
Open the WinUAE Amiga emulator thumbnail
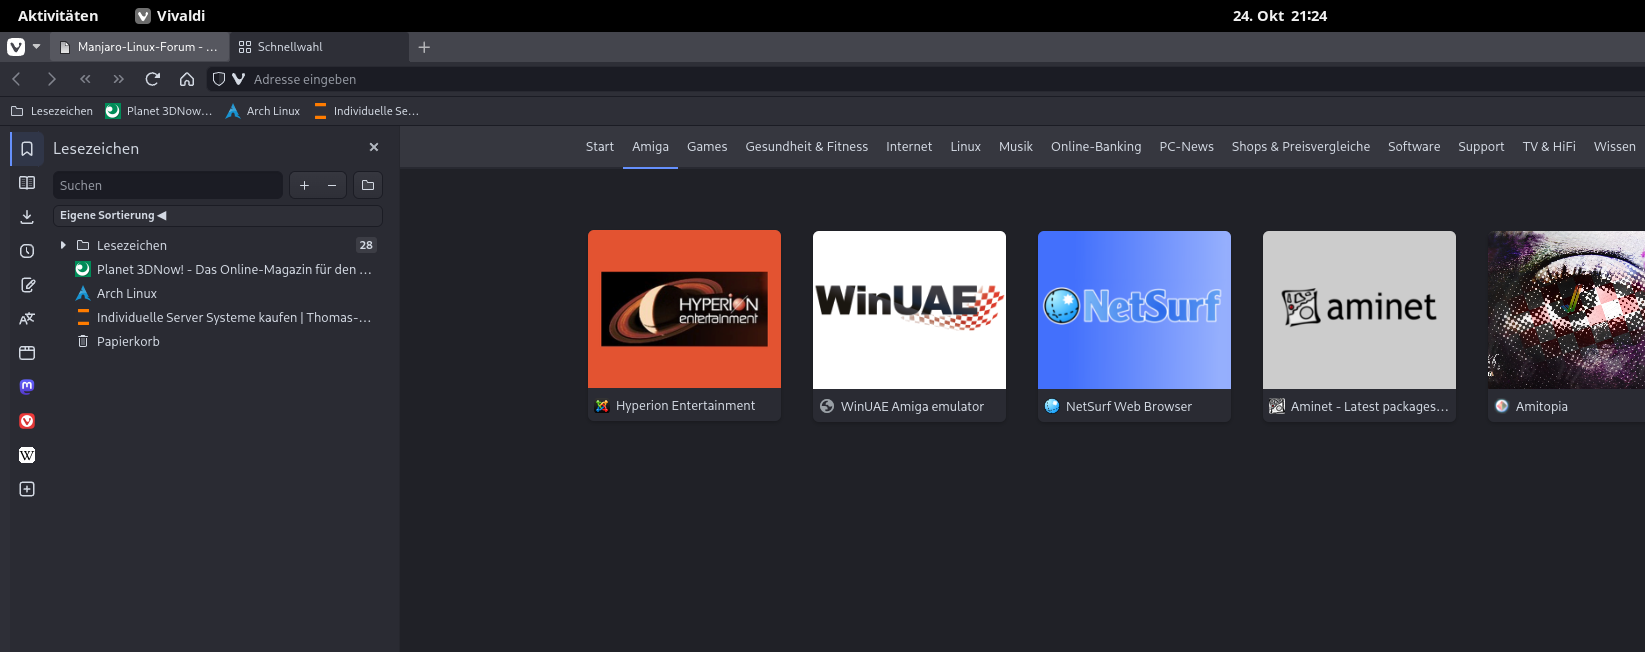tap(909, 310)
